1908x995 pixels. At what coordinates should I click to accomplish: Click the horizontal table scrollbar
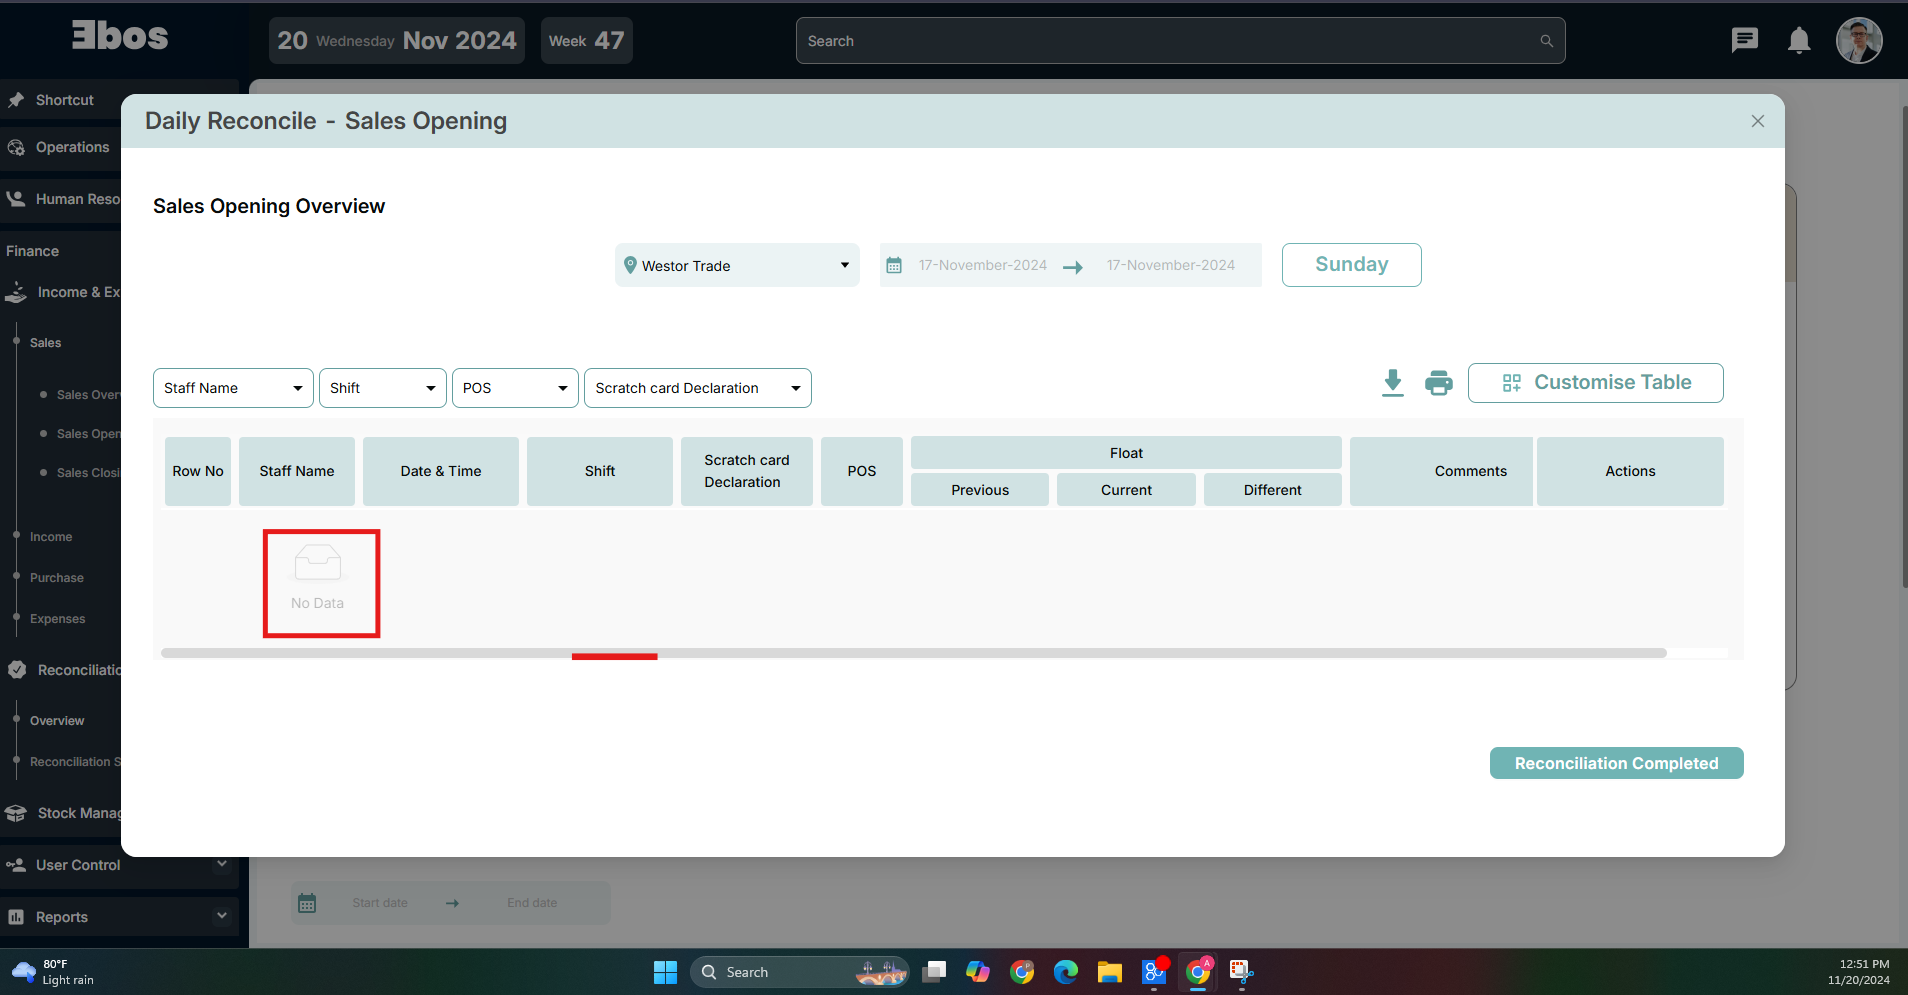[913, 653]
